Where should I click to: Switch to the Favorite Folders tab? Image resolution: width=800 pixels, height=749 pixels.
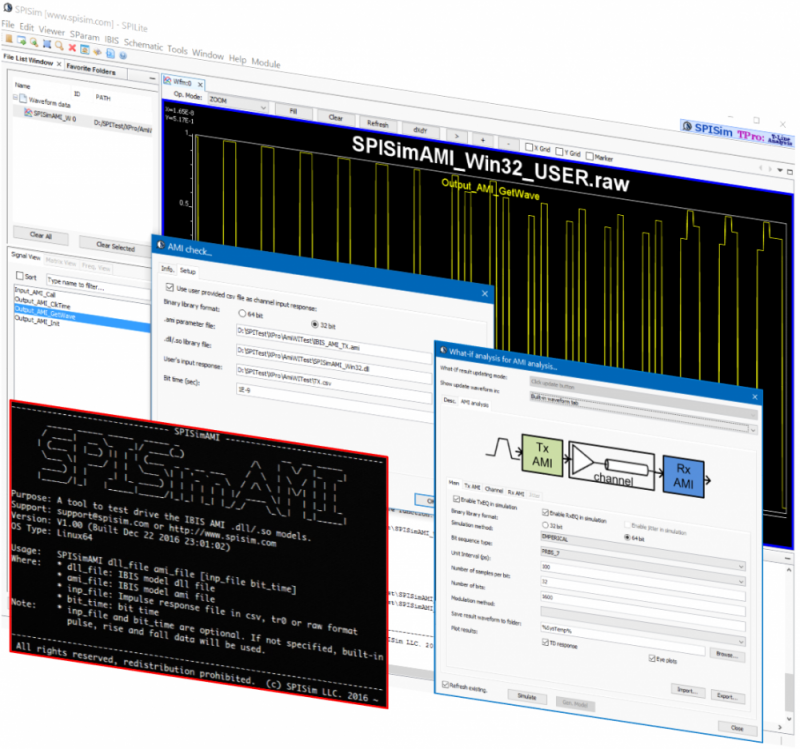pyautogui.click(x=91, y=72)
